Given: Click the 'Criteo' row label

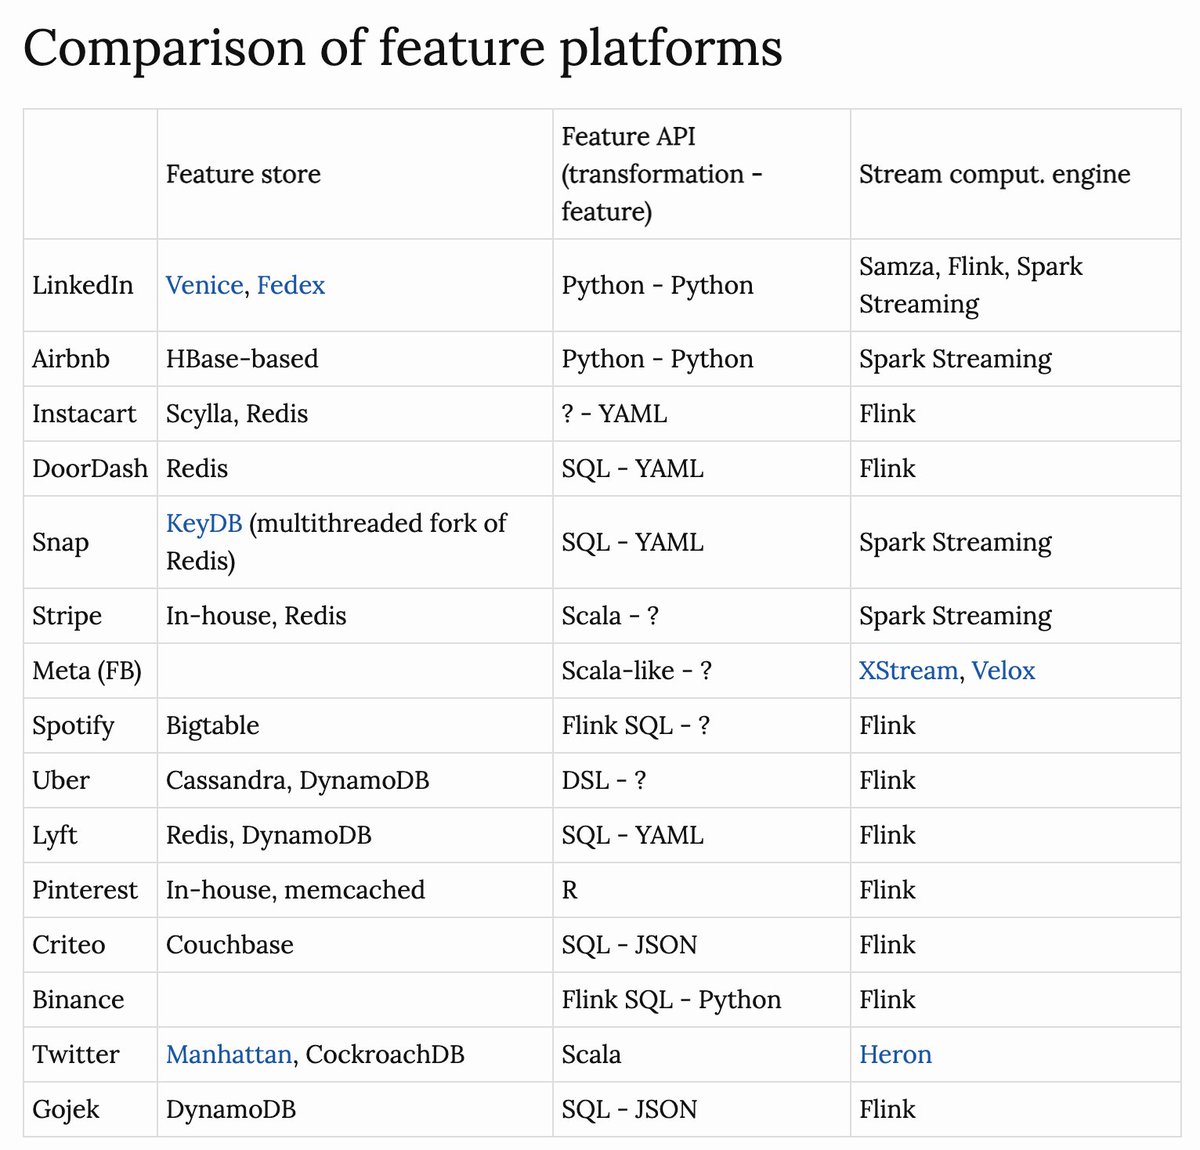Looking at the screenshot, I should coord(68,944).
